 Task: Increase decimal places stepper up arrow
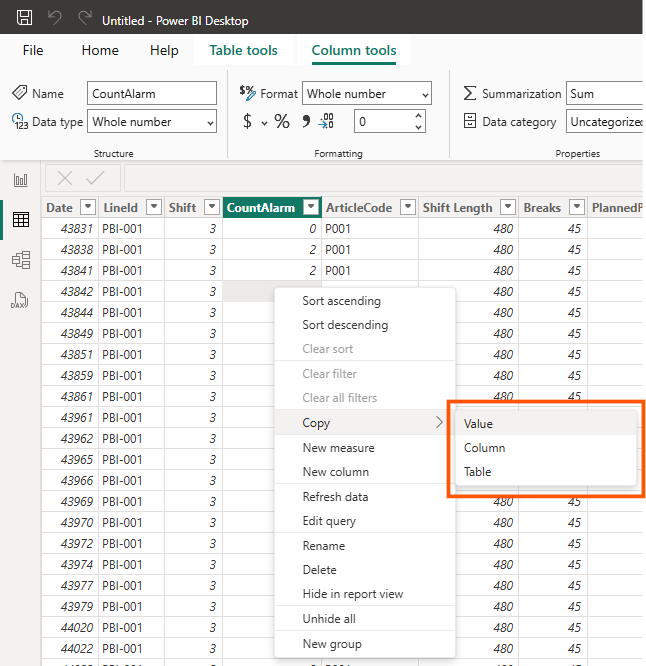418,116
